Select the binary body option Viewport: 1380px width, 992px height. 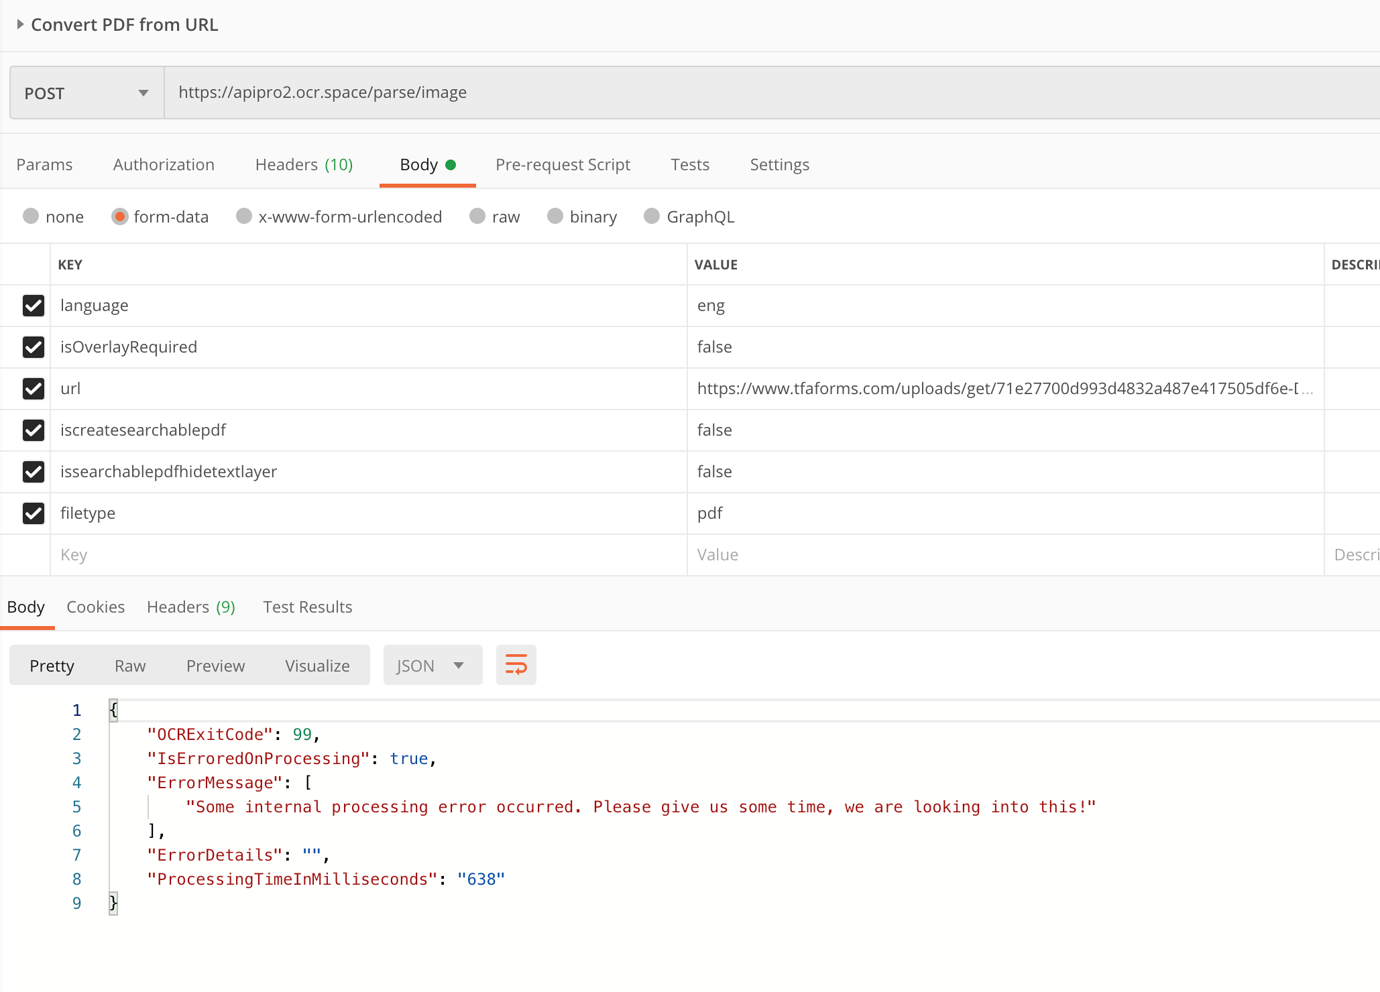pyautogui.click(x=555, y=216)
